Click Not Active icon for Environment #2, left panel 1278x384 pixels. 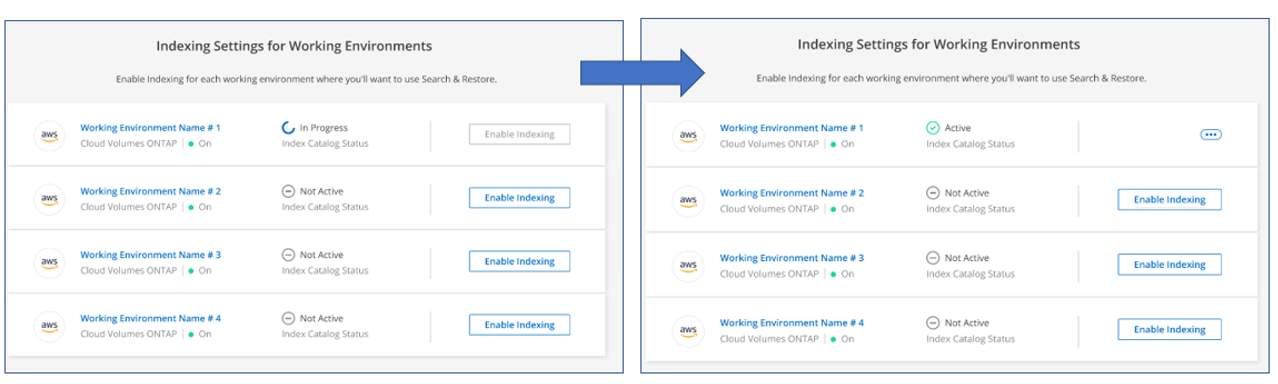click(x=288, y=191)
